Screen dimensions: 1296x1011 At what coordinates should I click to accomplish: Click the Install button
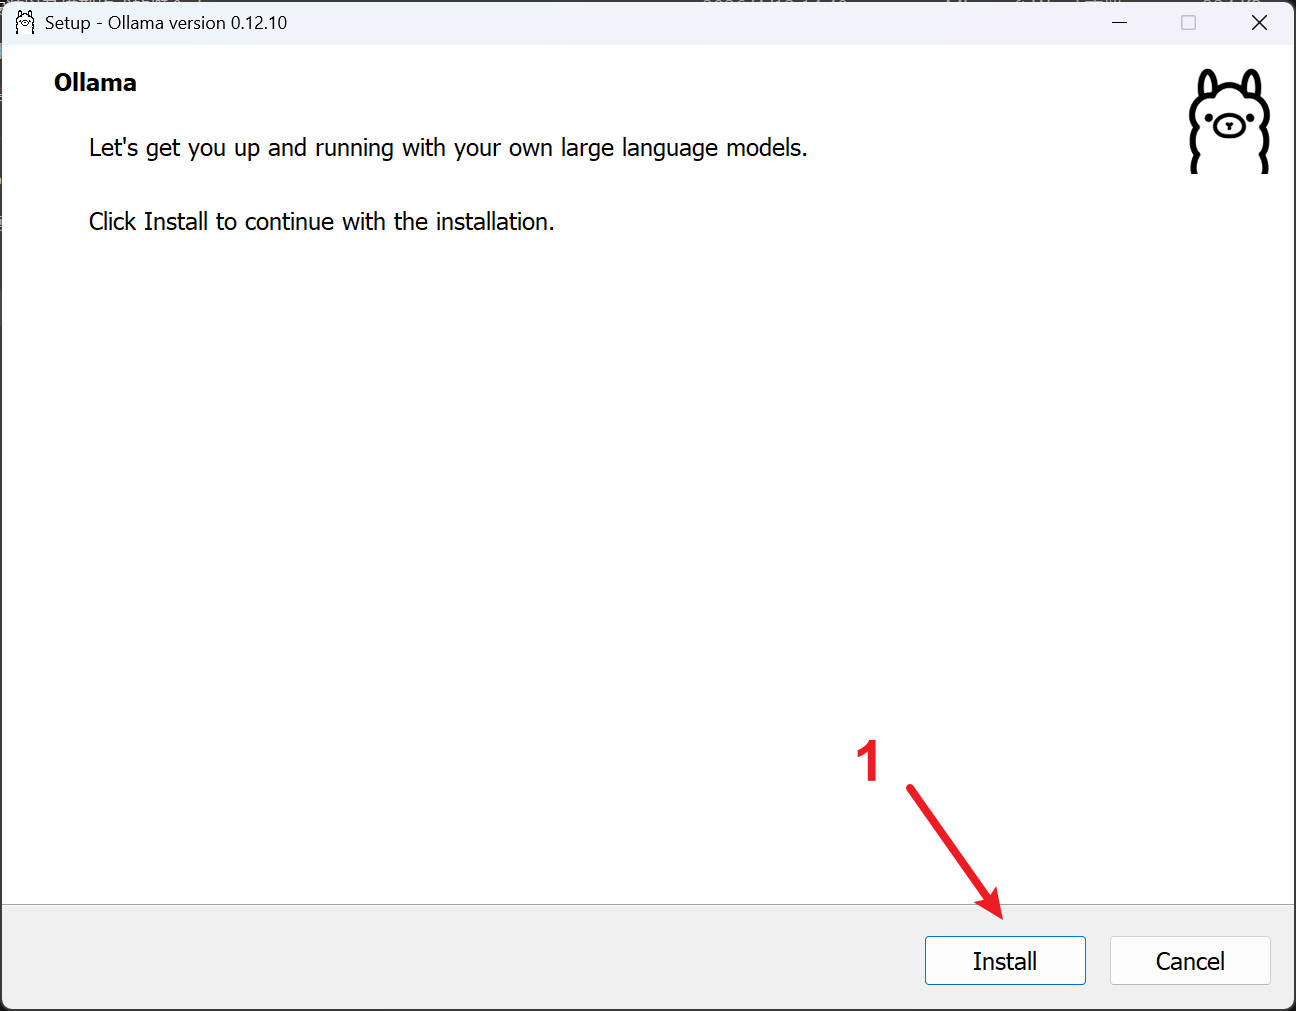[1005, 960]
